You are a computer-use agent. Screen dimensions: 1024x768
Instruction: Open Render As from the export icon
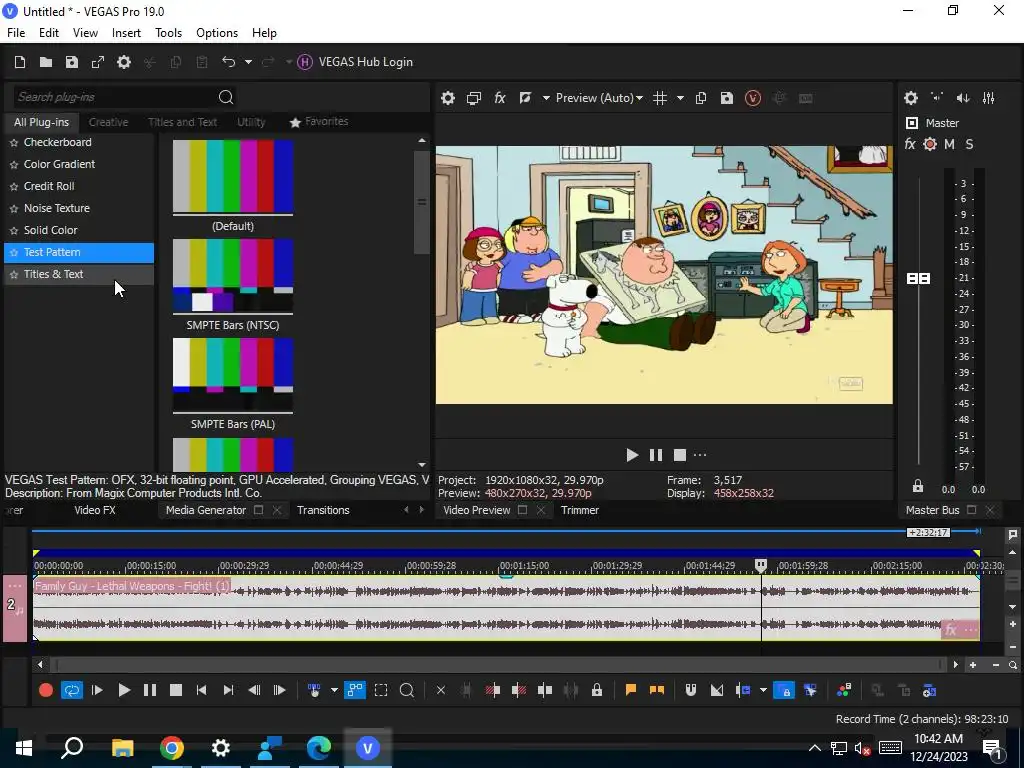(98, 62)
